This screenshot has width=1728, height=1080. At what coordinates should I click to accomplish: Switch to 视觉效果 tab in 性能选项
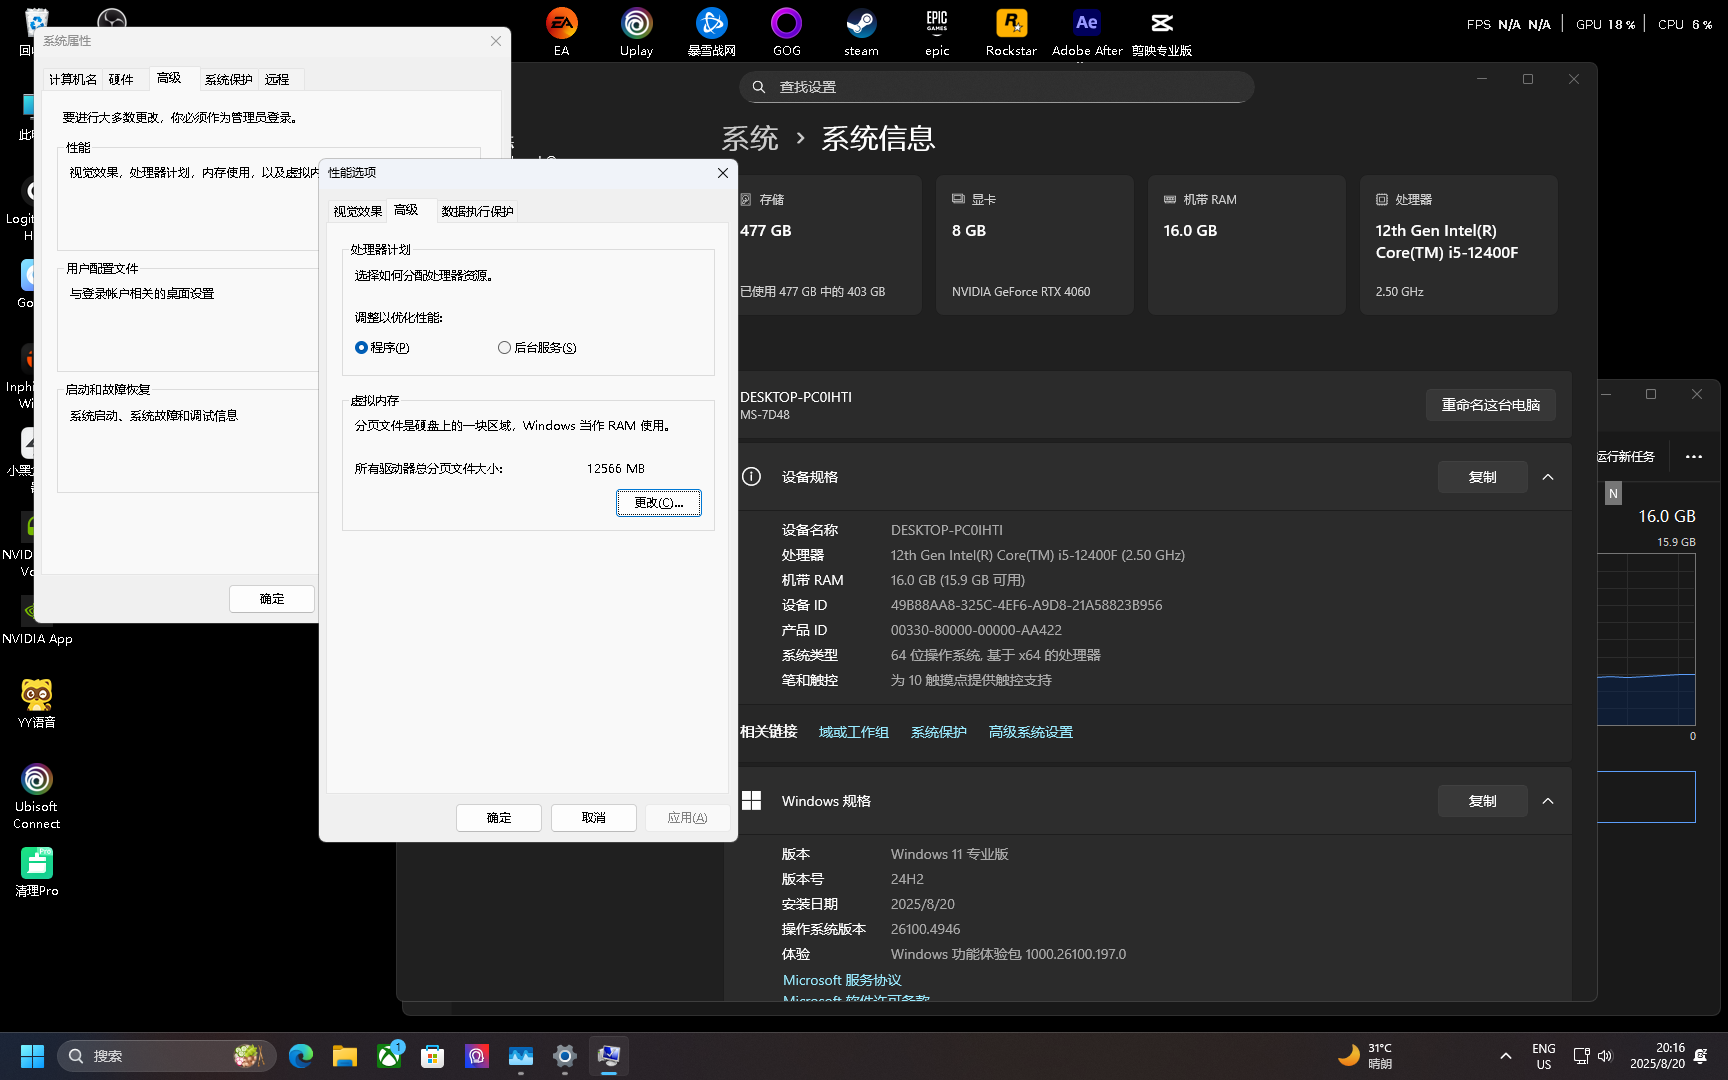coord(357,211)
